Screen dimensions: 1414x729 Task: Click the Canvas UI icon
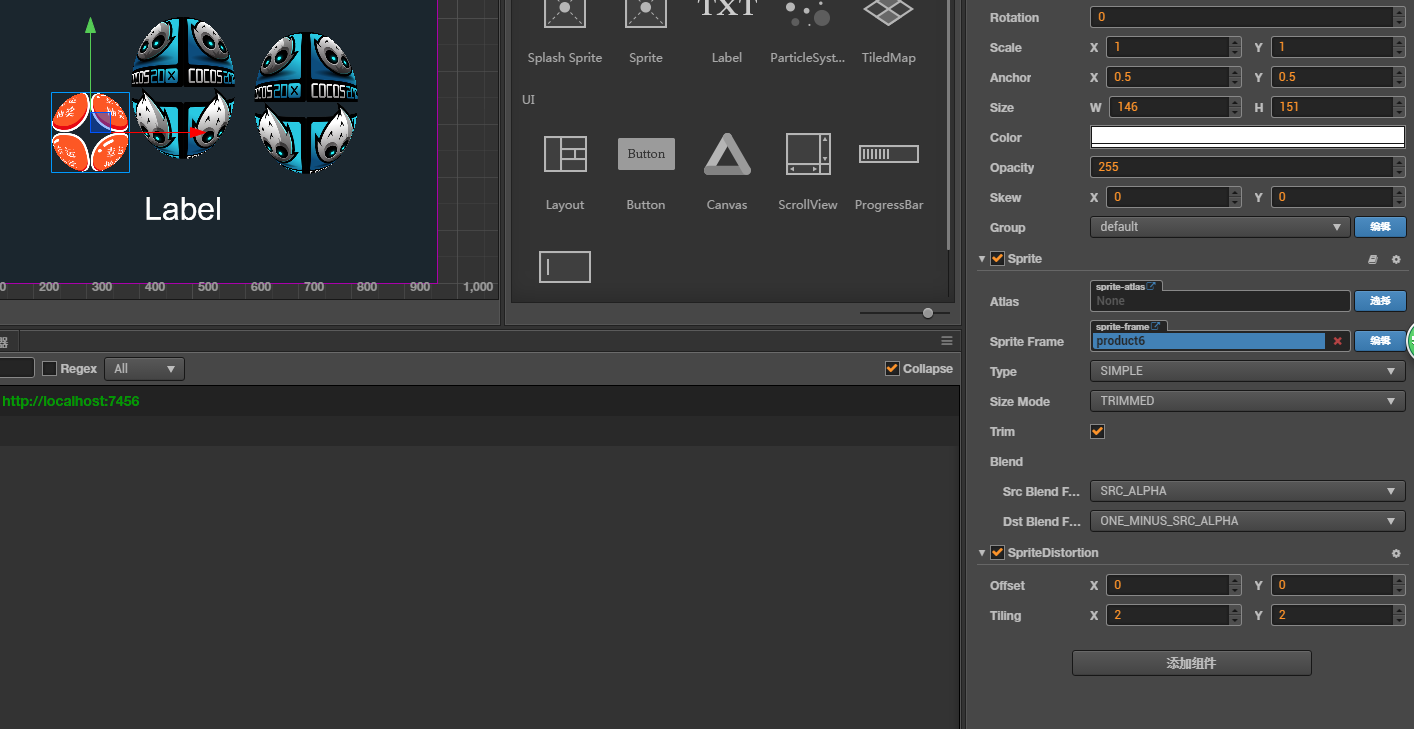(x=726, y=155)
